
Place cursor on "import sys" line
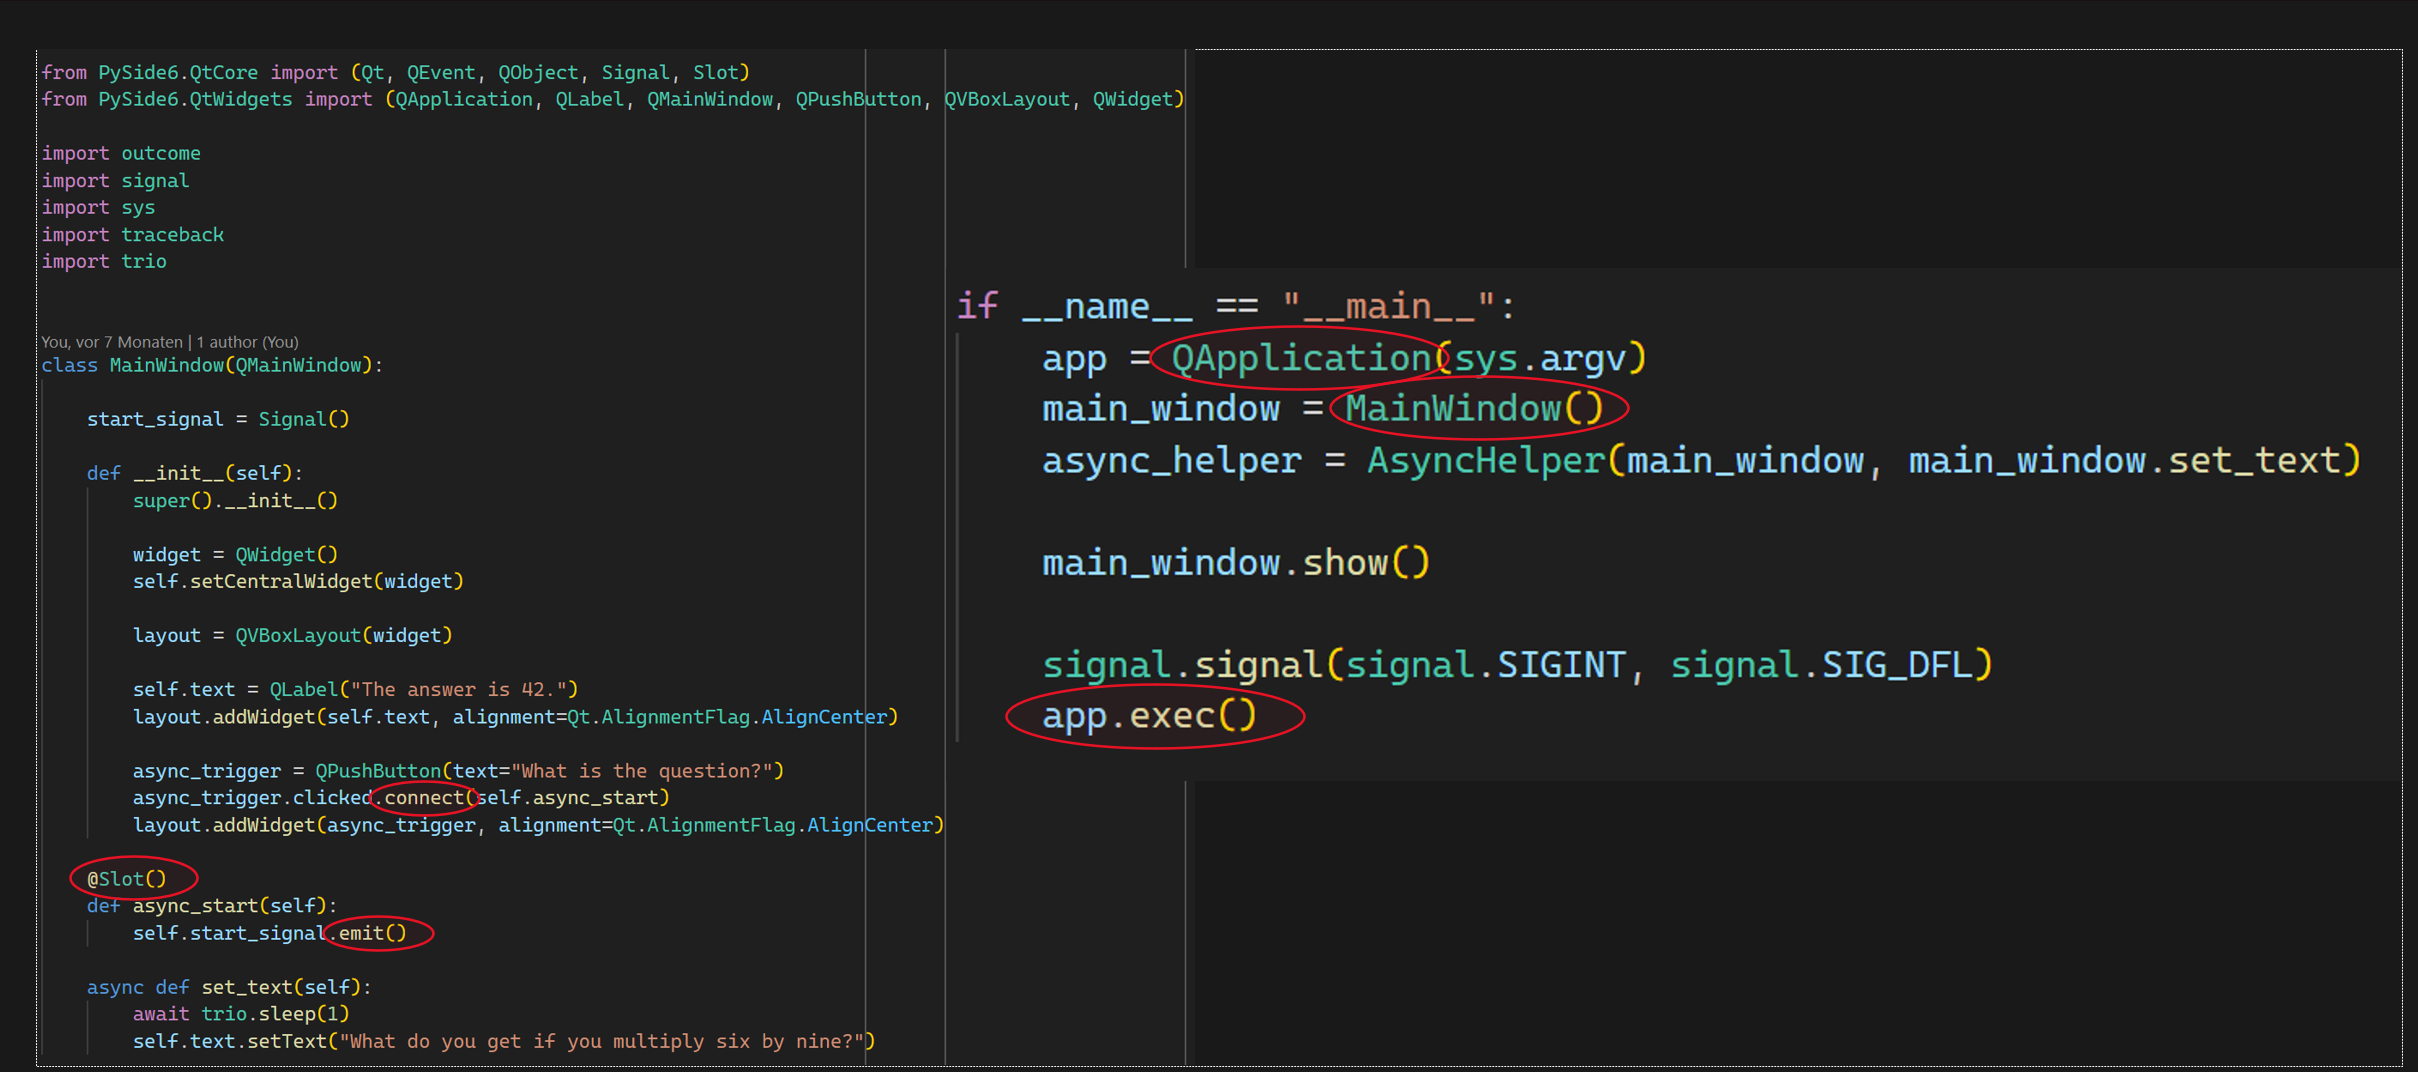tap(98, 207)
